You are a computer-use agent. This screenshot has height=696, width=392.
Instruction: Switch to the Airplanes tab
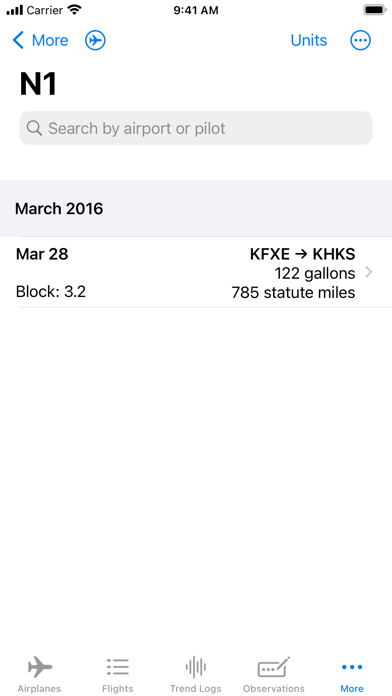pyautogui.click(x=40, y=674)
